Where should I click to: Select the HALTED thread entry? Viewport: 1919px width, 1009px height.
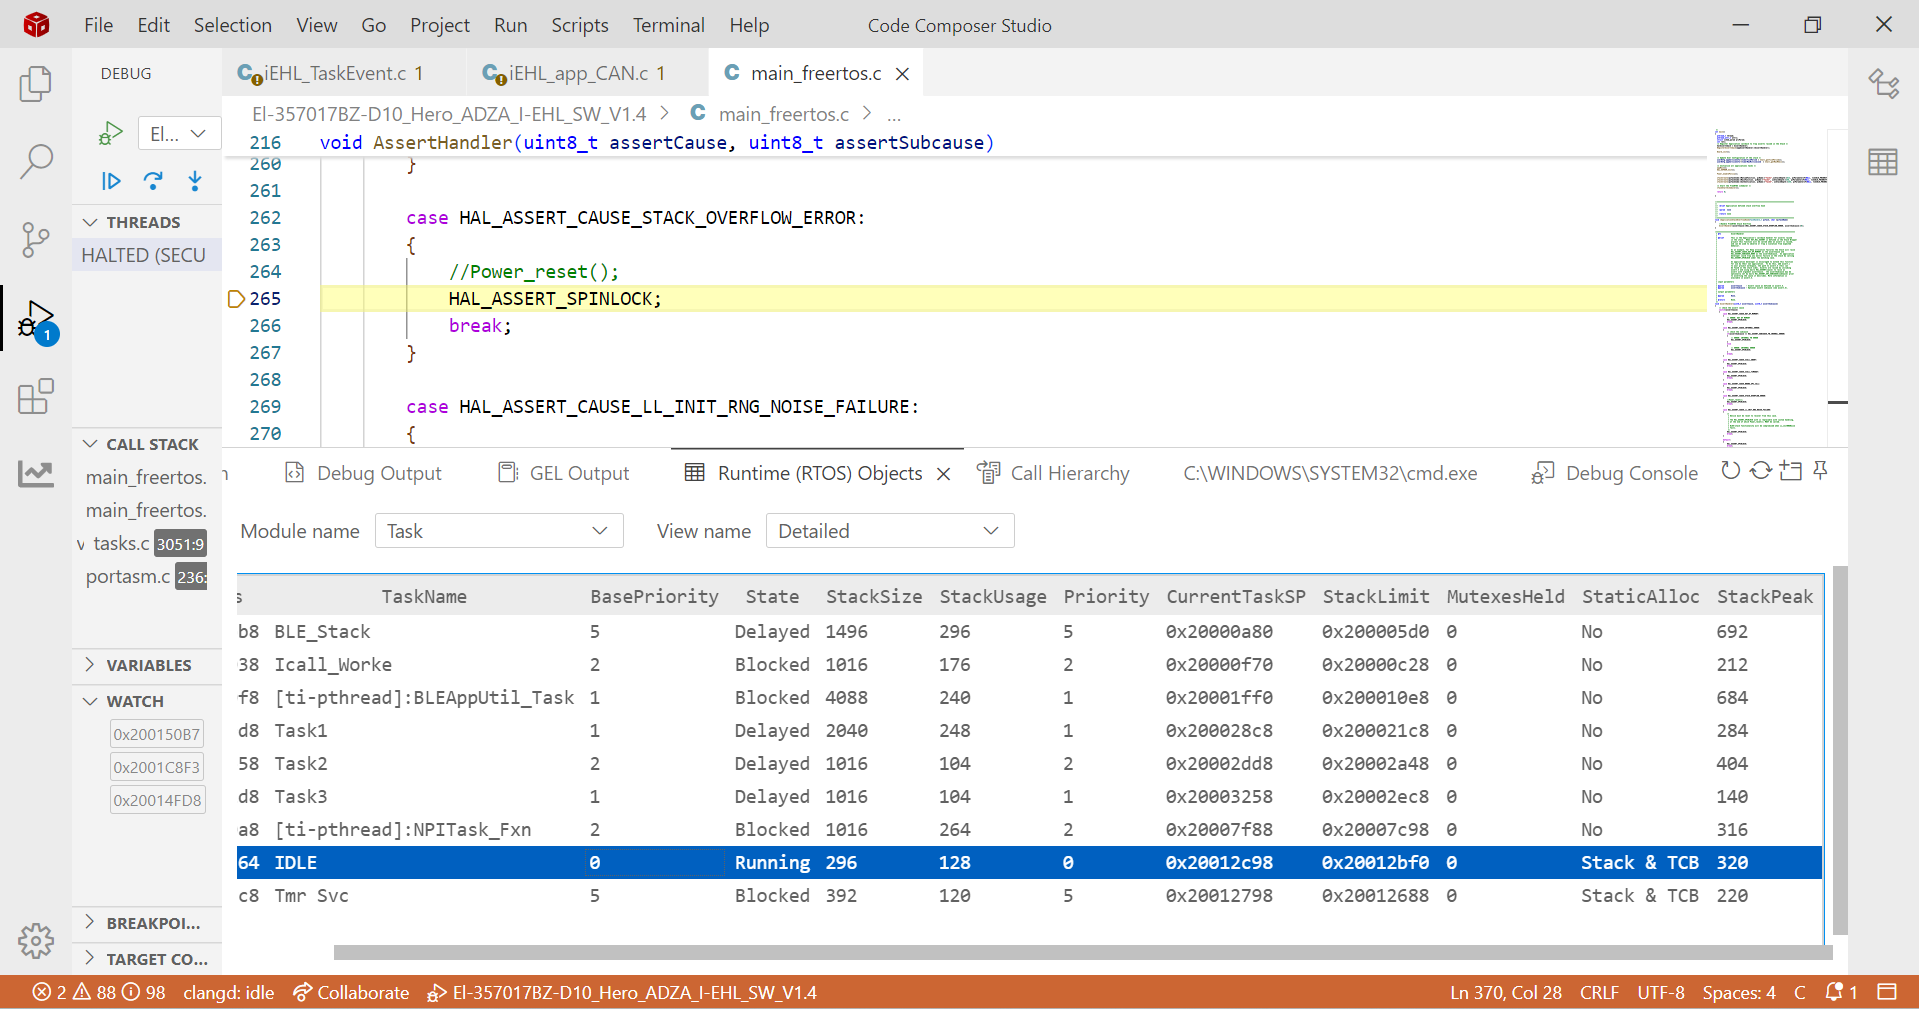(147, 255)
